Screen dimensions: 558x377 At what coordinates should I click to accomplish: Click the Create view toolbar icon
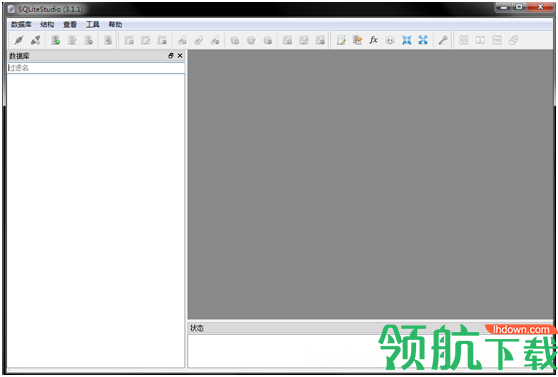(x=287, y=40)
